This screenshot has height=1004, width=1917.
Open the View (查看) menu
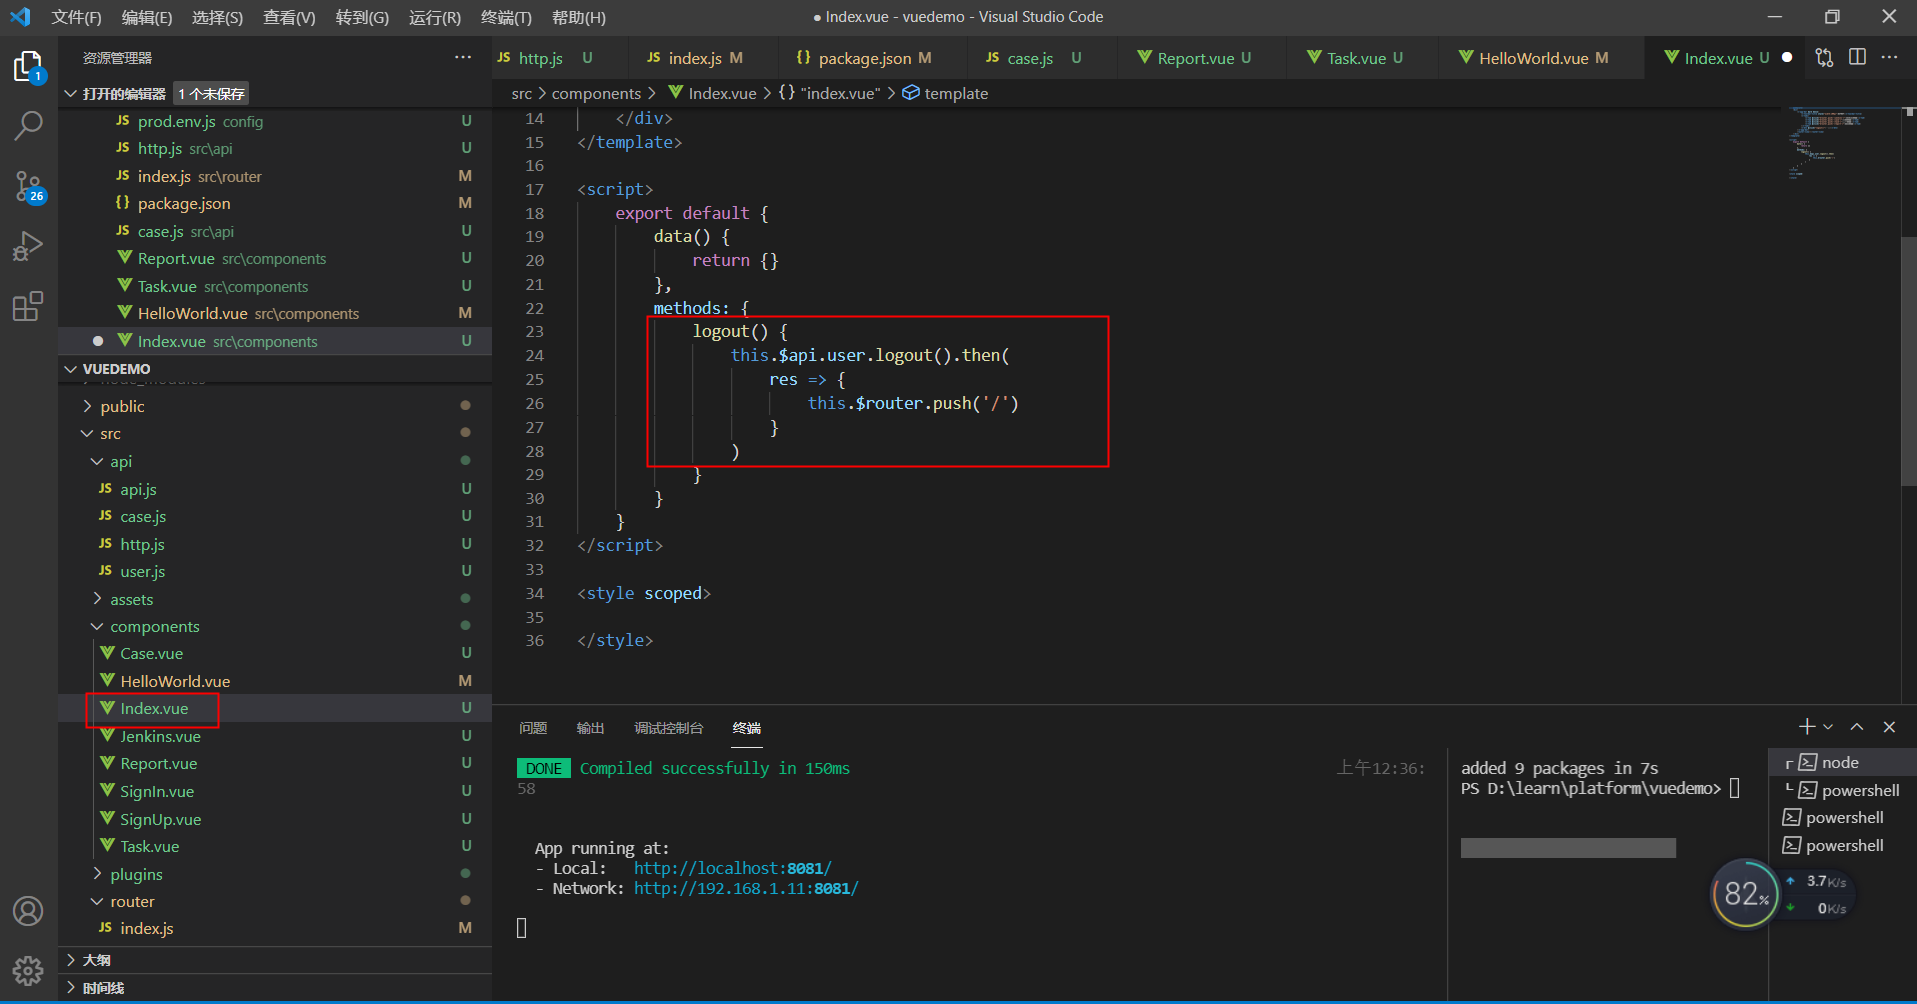(289, 17)
